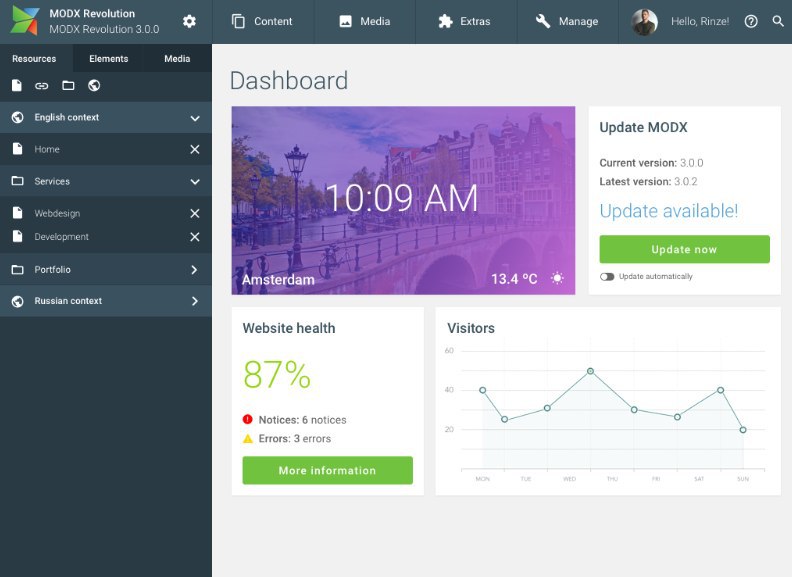
Task: Click Current version 3.0.0 text
Action: pos(651,163)
